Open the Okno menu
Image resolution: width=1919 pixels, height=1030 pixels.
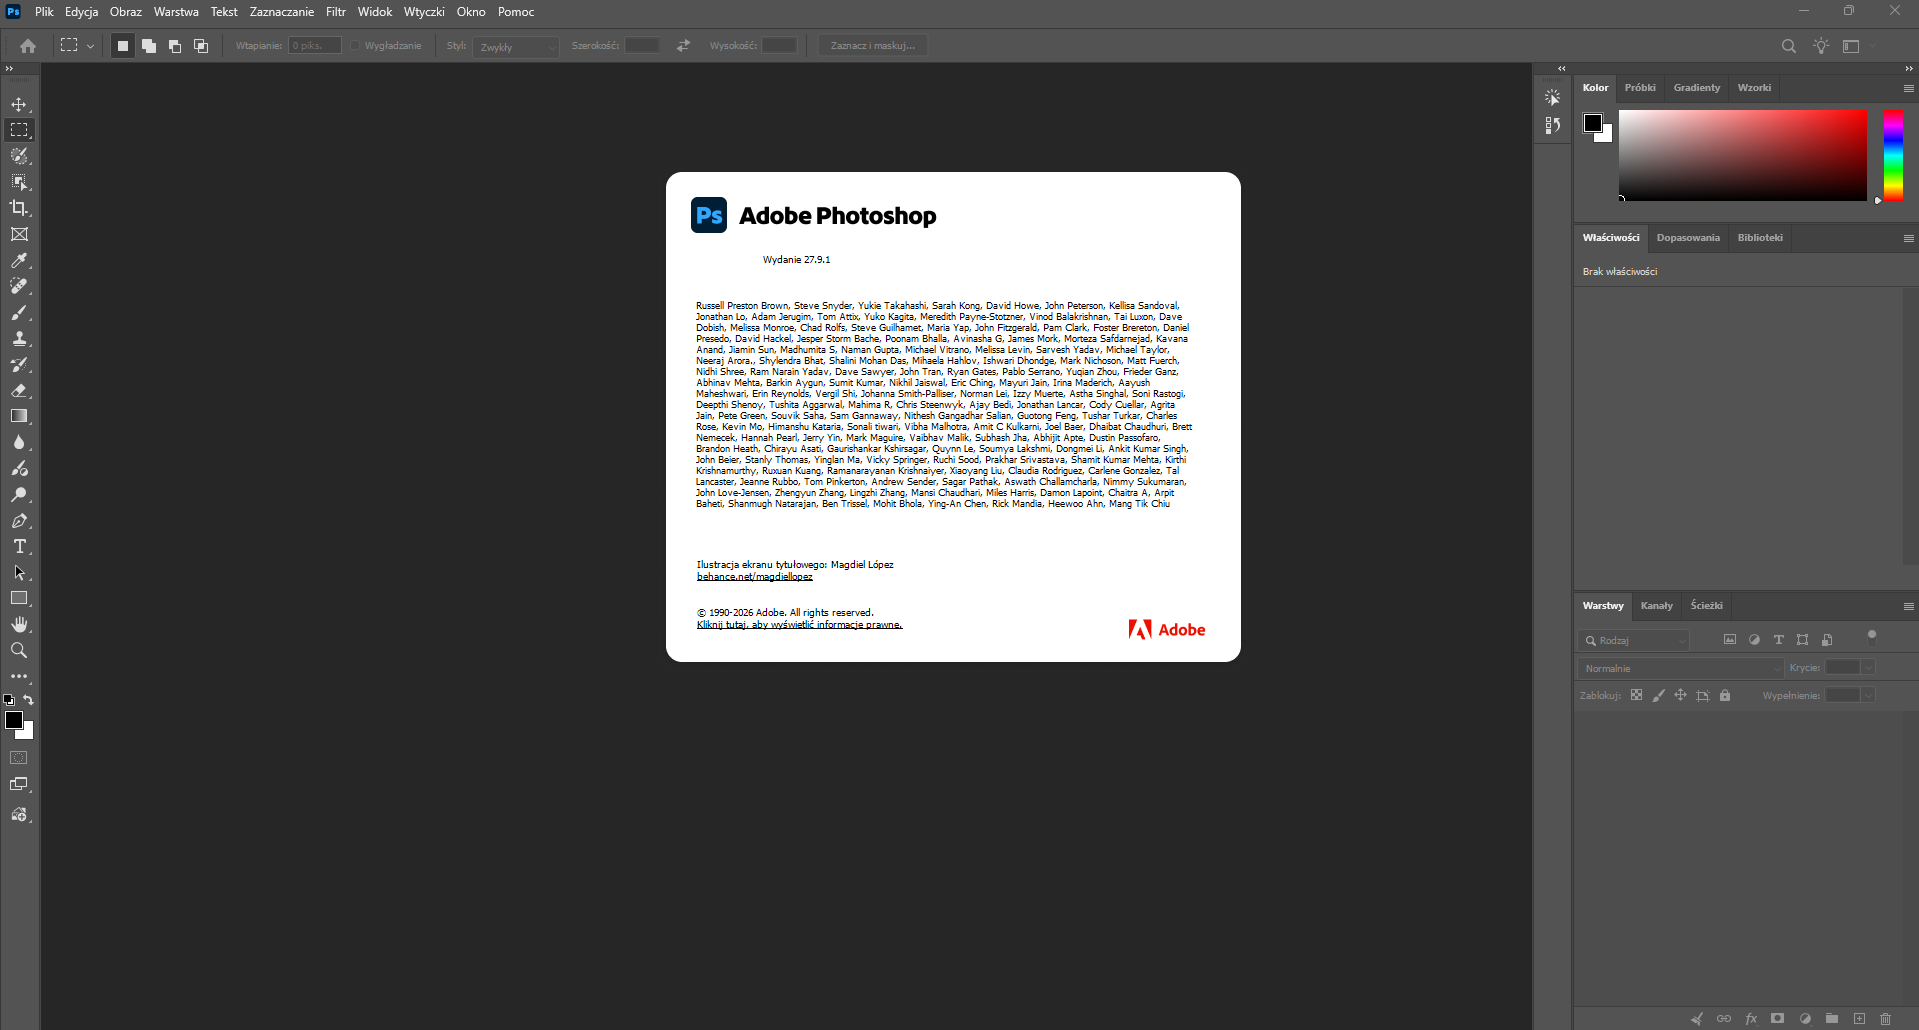pyautogui.click(x=471, y=12)
